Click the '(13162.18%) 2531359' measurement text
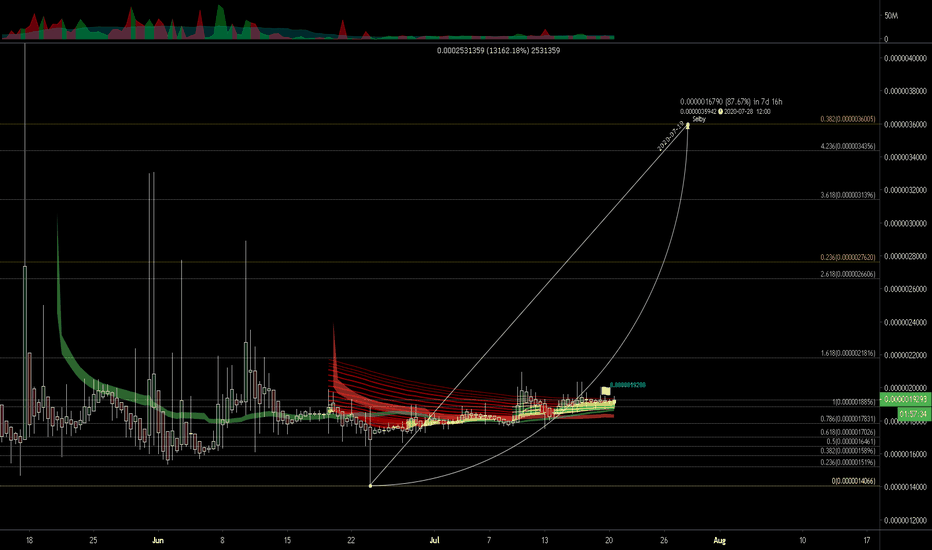Screen dimensions: 932x550 (x=523, y=51)
